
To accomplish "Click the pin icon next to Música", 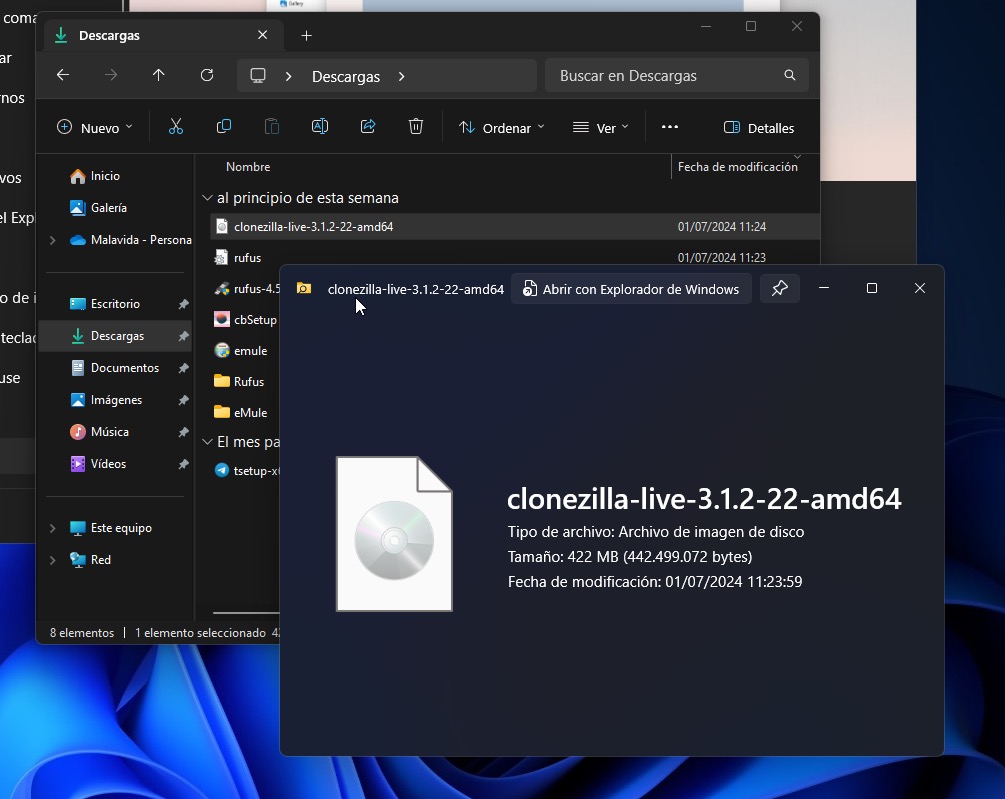I will pos(183,432).
